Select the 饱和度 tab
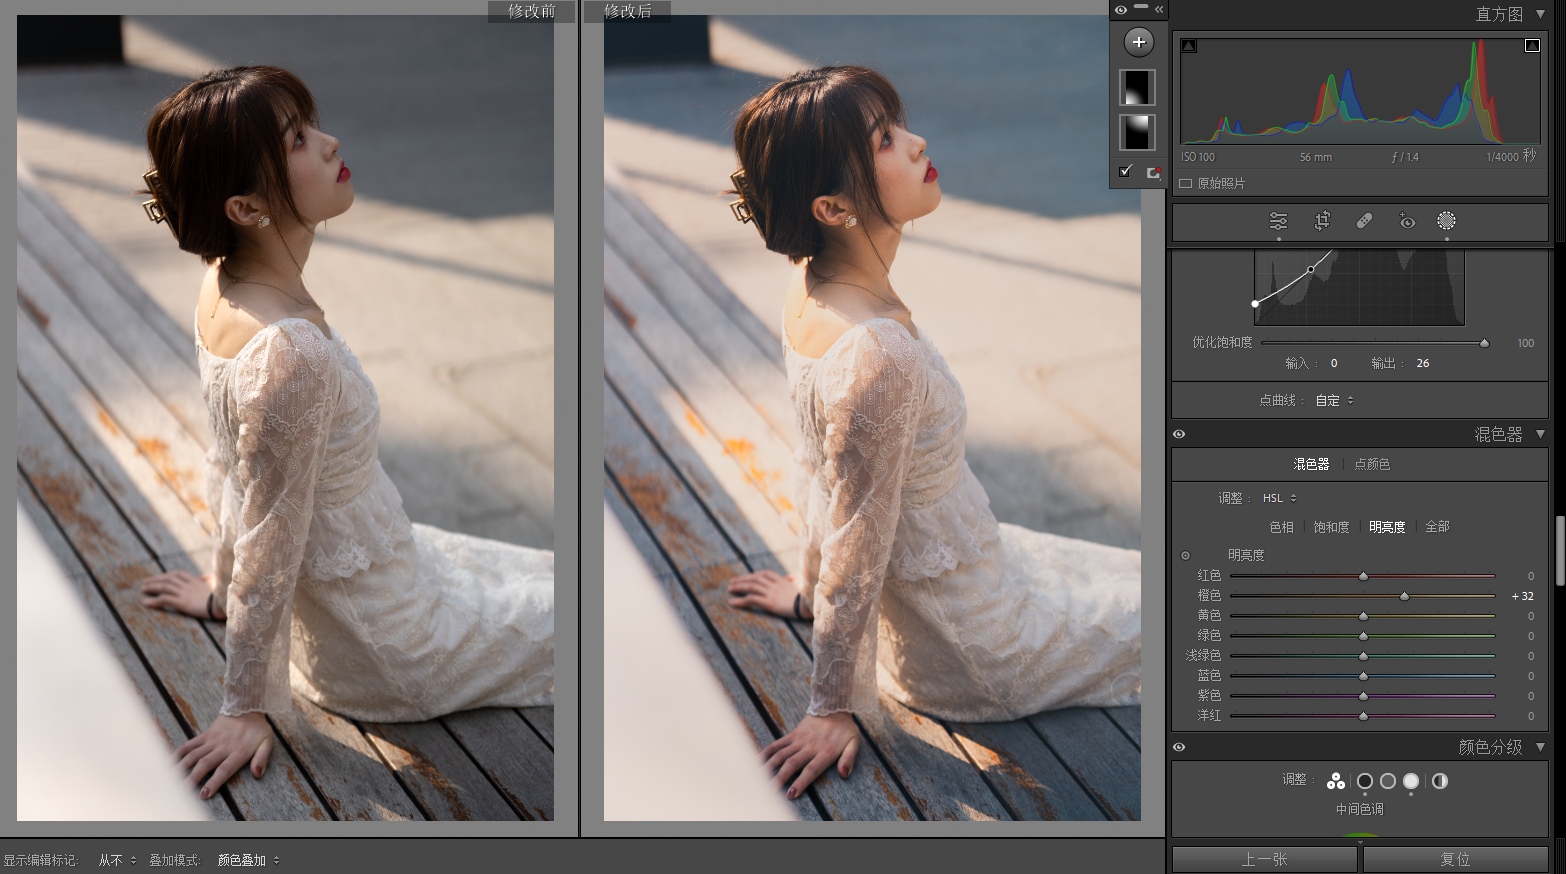This screenshot has width=1566, height=874. 1331,527
